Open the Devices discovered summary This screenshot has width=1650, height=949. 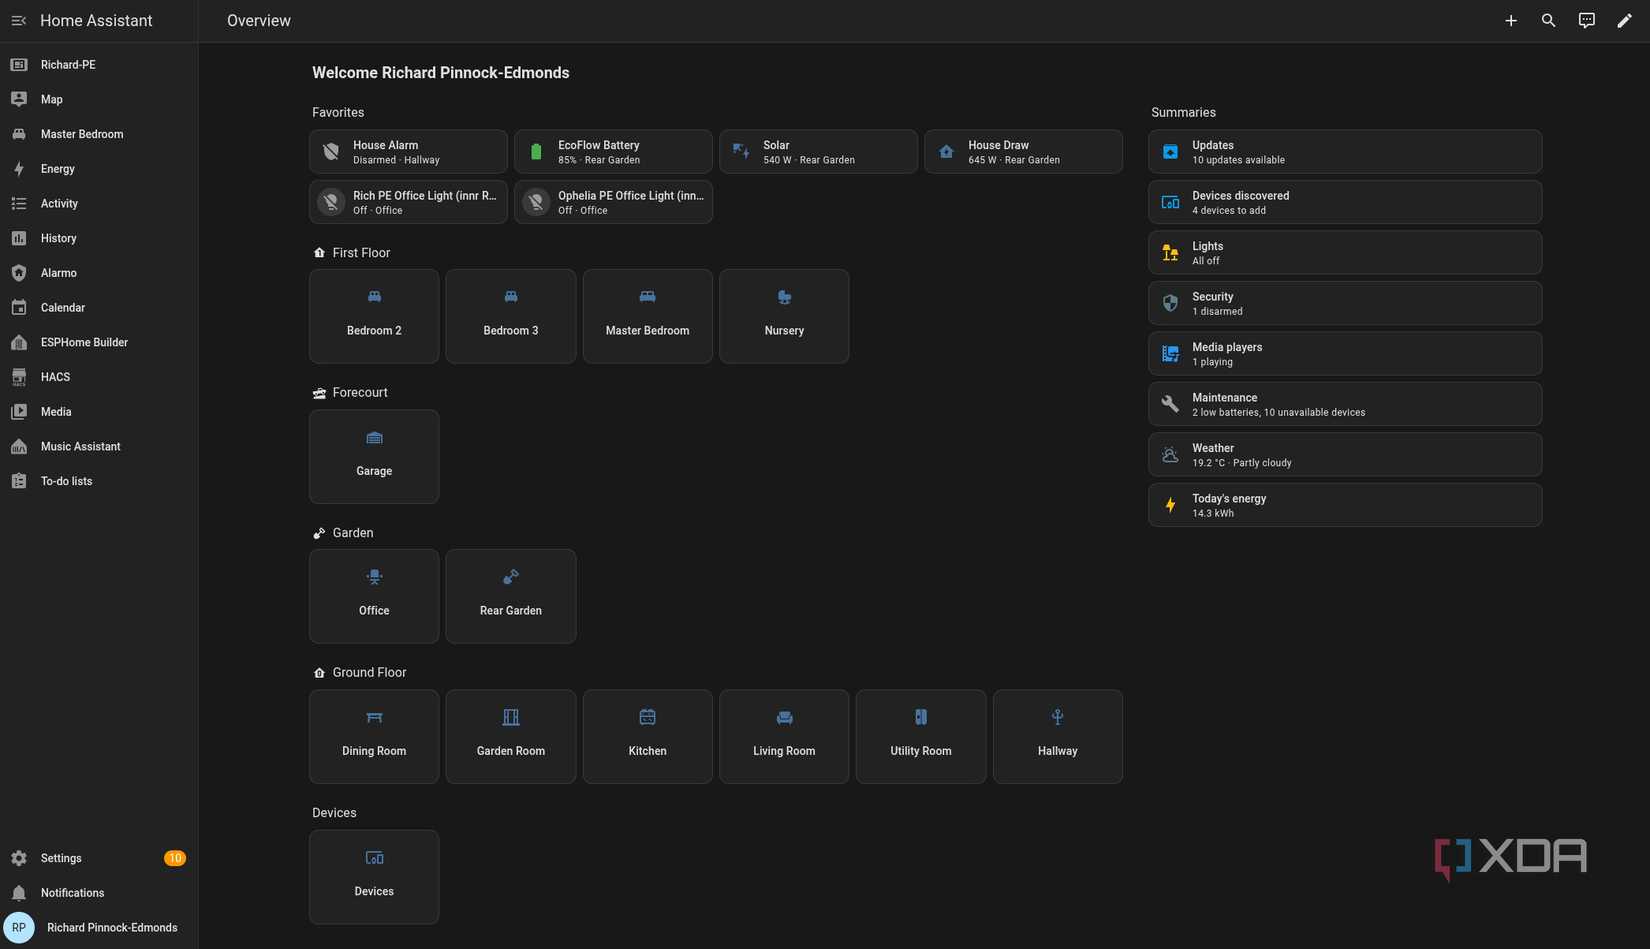point(1345,202)
